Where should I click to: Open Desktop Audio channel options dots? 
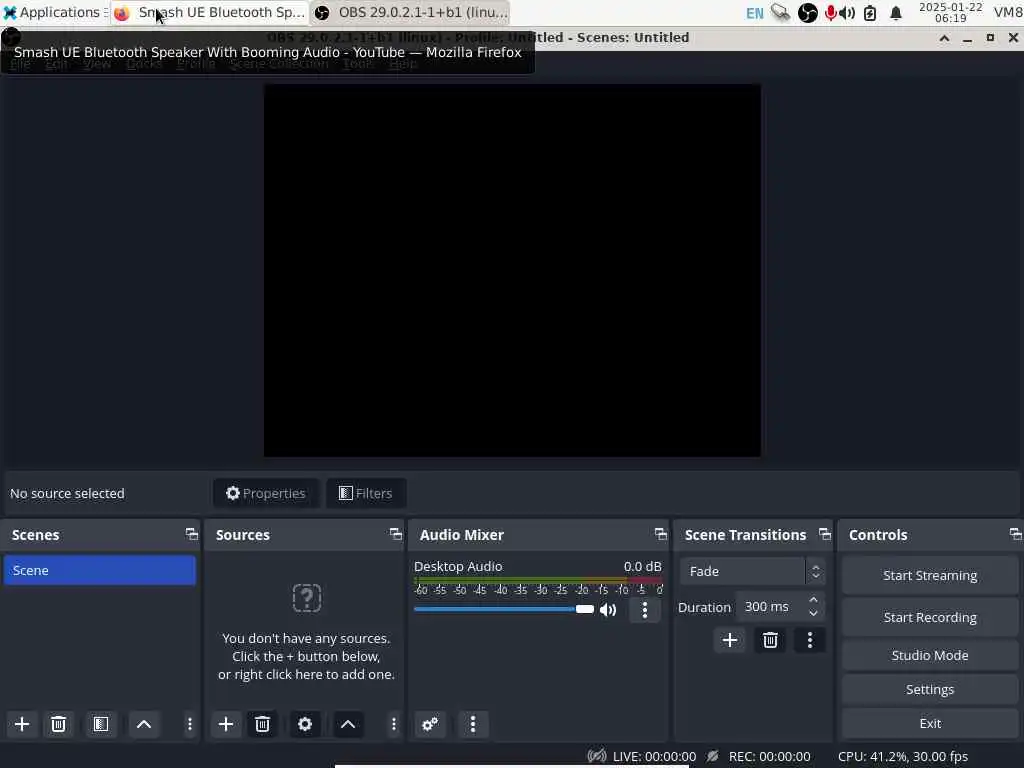pos(645,609)
